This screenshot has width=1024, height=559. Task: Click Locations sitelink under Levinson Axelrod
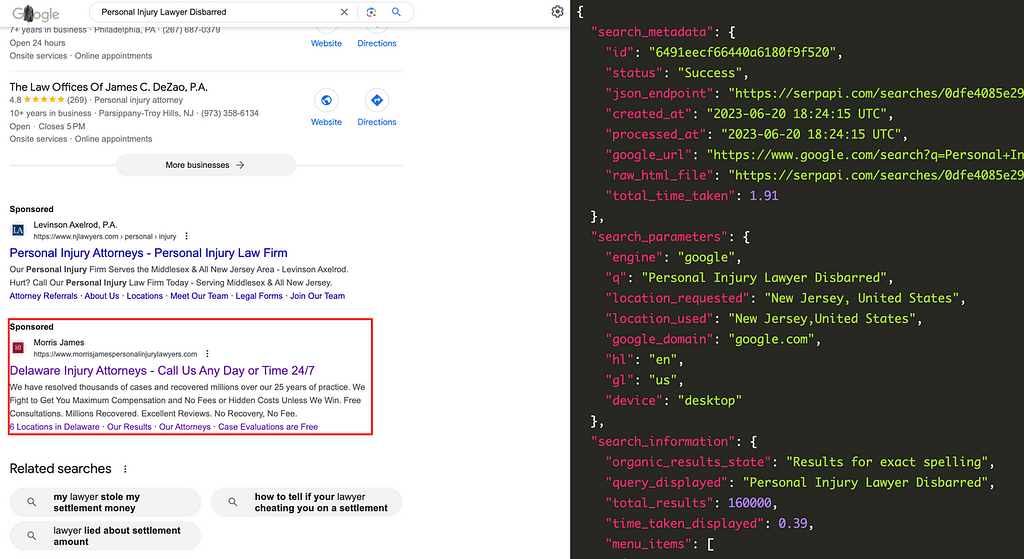[145, 296]
